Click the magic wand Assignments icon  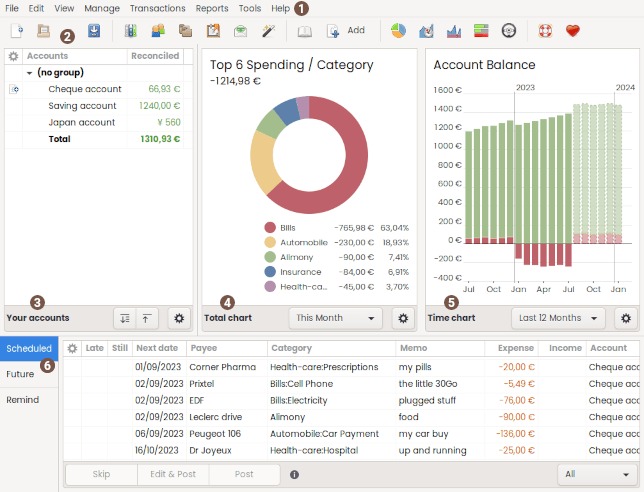268,31
